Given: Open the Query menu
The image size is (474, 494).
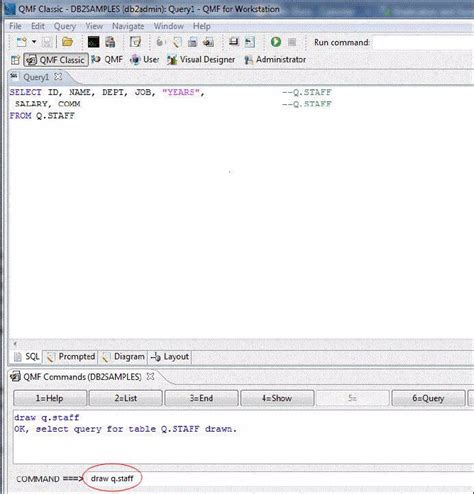Looking at the screenshot, I should click(x=65, y=26).
